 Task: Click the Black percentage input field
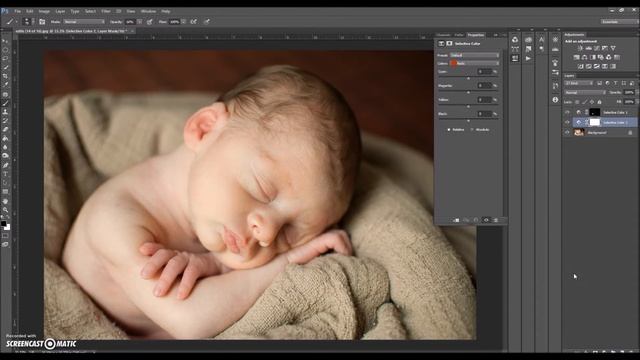coord(484,114)
